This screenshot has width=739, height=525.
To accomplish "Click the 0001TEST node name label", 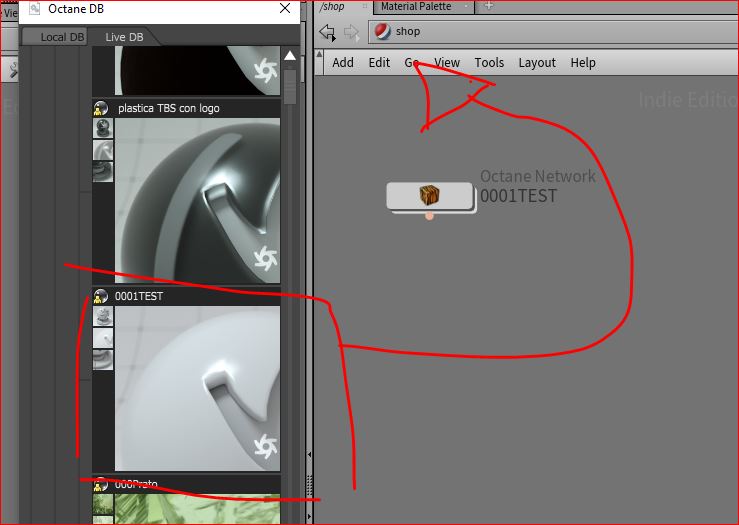I will [518, 196].
